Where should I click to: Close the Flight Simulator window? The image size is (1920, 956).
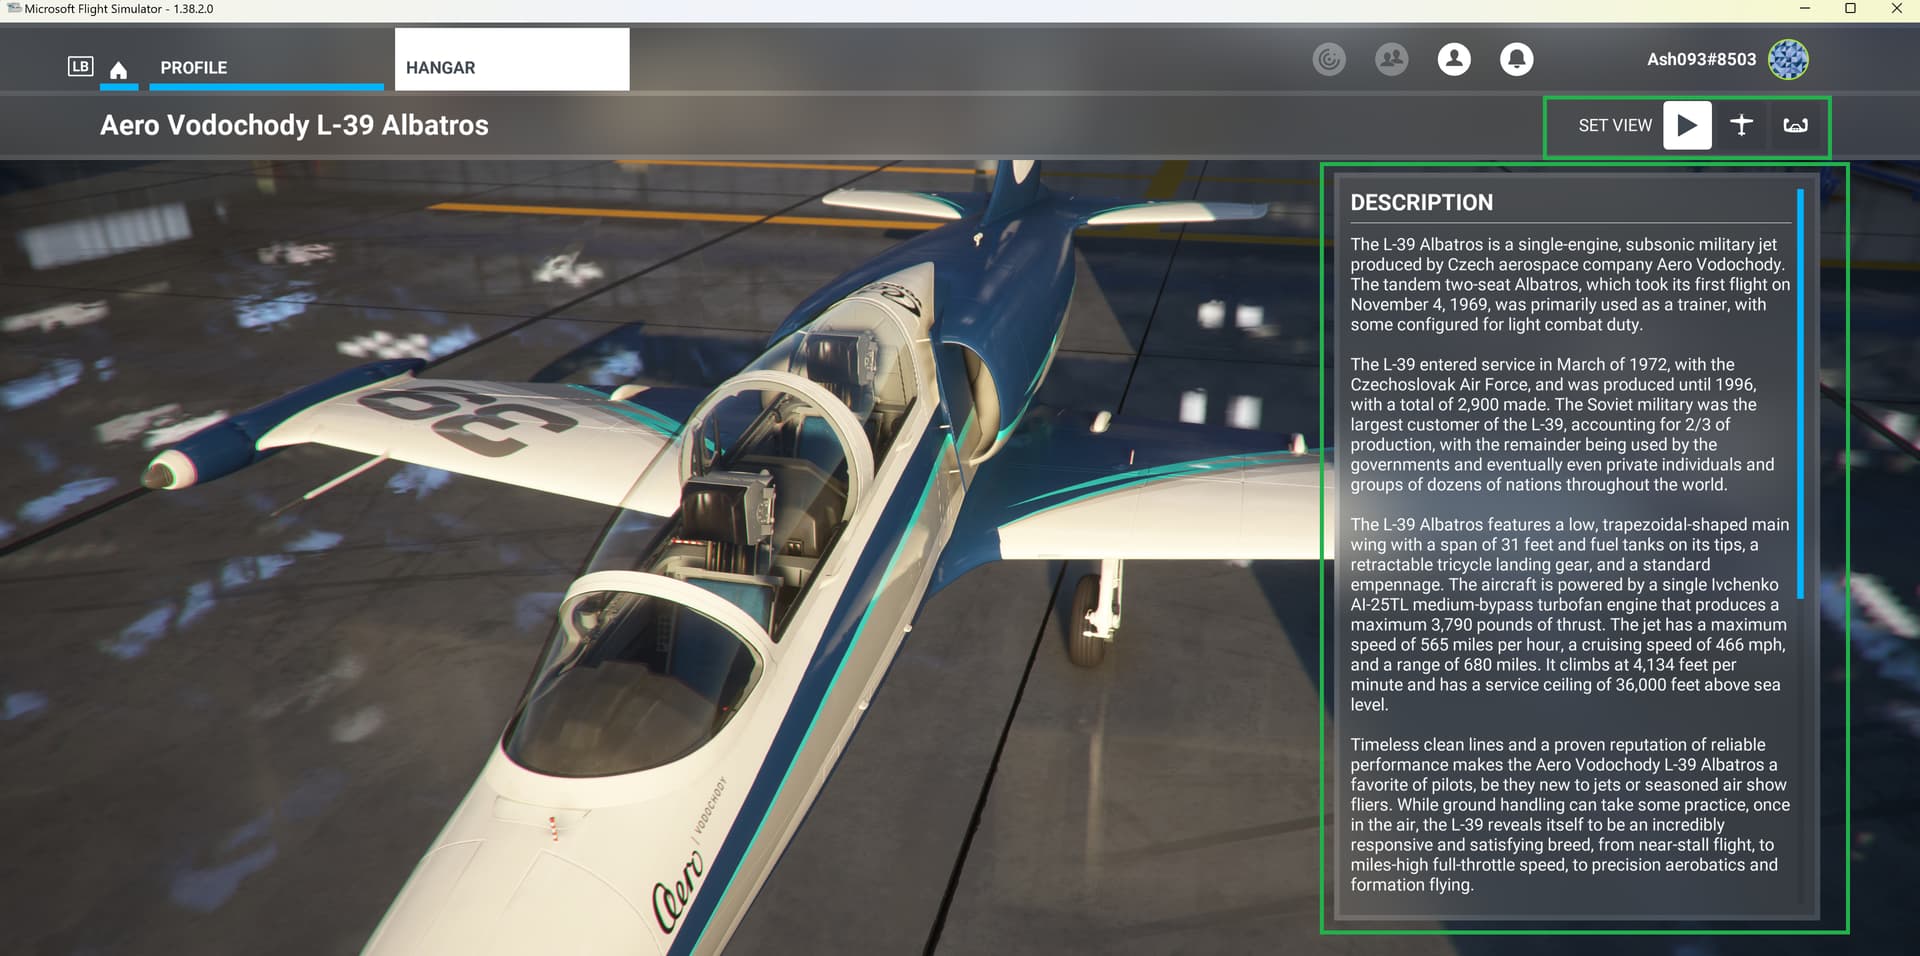(x=1896, y=9)
